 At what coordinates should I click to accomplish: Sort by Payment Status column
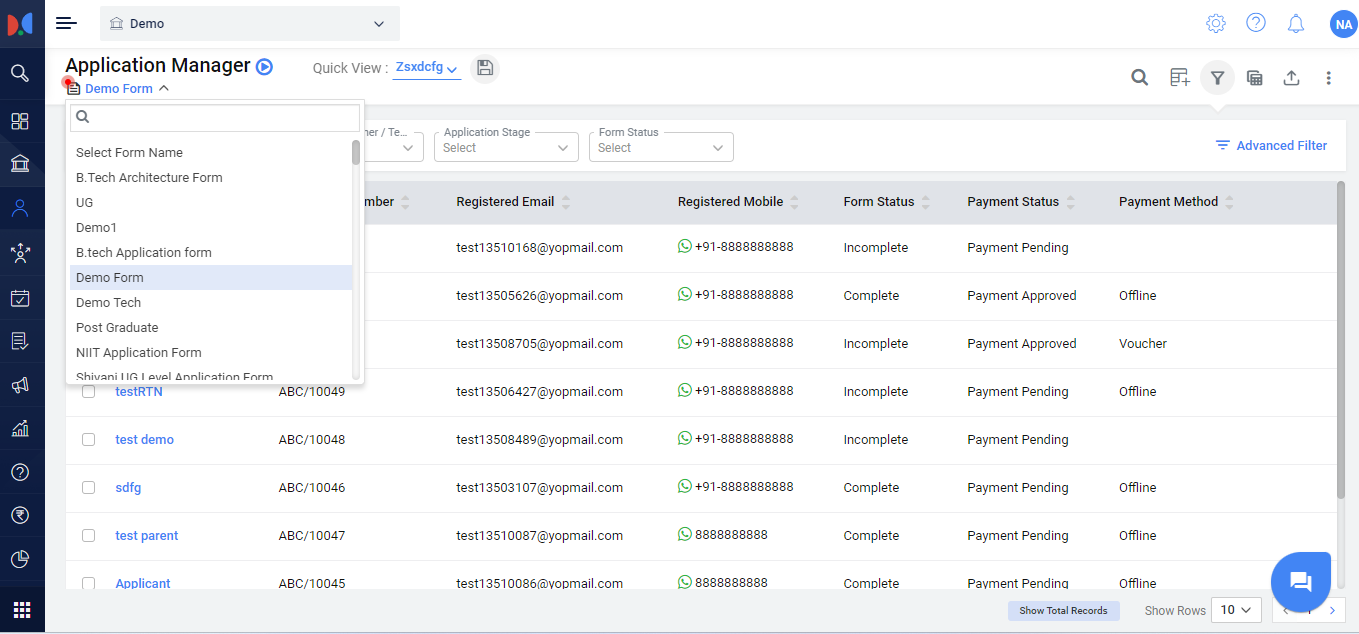[1070, 202]
